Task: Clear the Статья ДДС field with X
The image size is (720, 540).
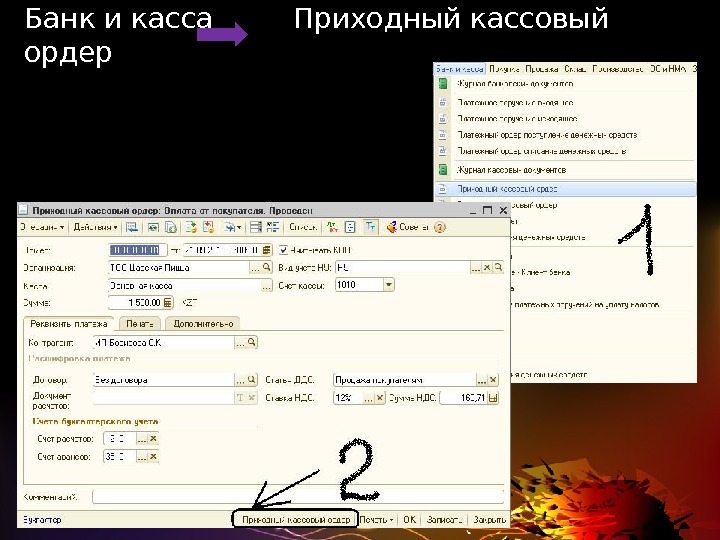Action: [x=493, y=380]
